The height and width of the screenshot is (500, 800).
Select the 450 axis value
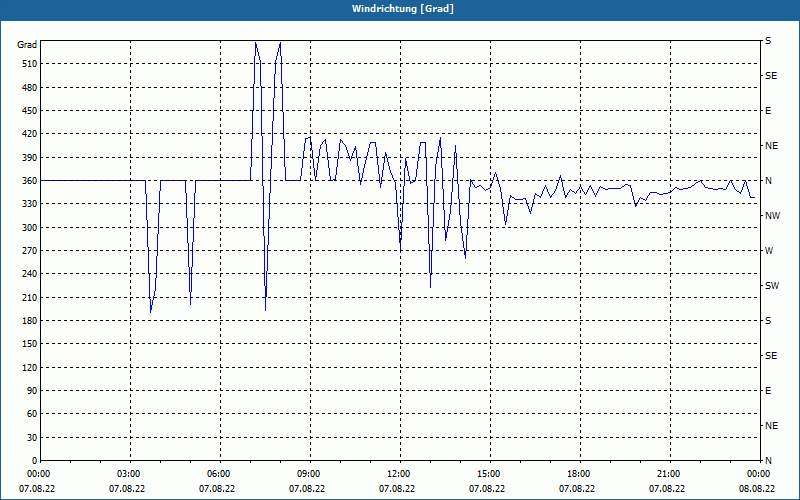pyautogui.click(x=30, y=111)
